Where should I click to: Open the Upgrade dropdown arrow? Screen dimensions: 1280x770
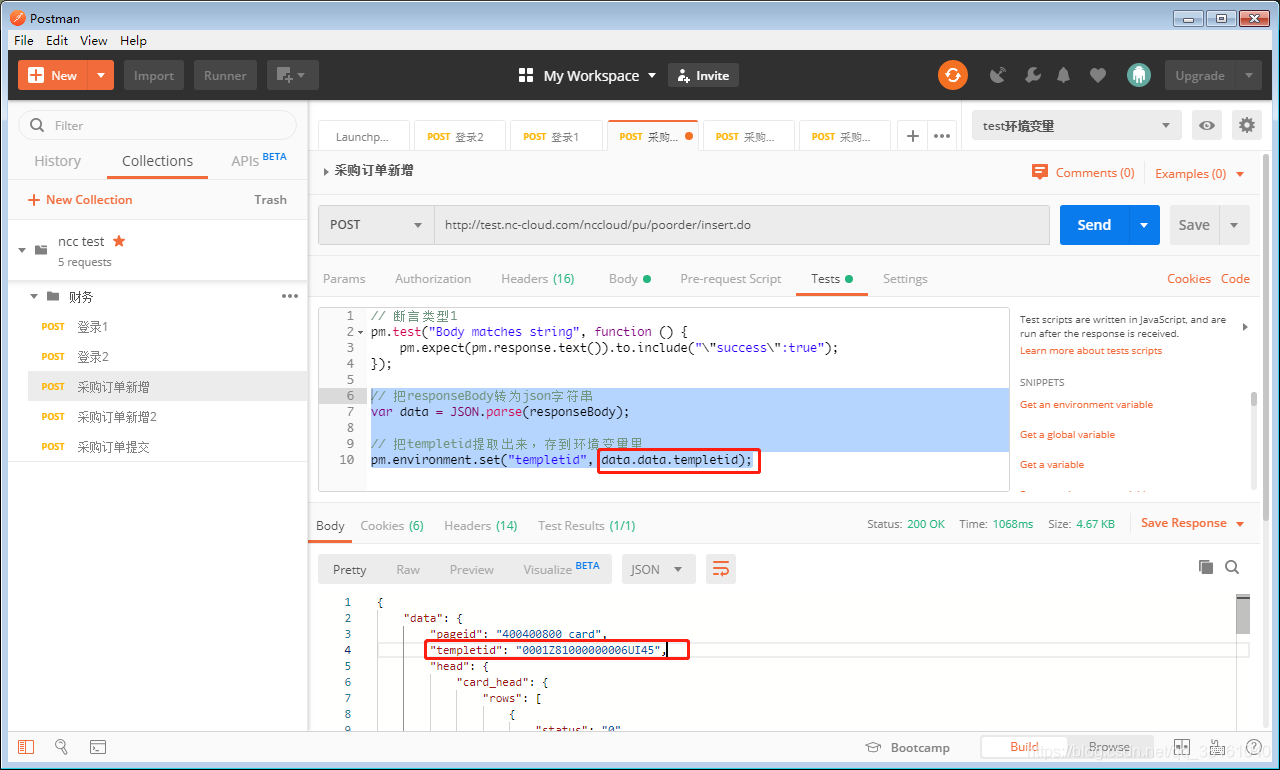[x=1247, y=75]
